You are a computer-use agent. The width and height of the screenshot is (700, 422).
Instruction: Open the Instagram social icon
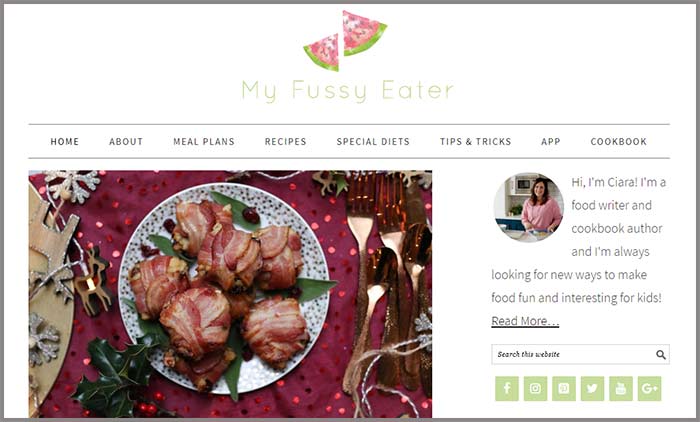point(535,389)
